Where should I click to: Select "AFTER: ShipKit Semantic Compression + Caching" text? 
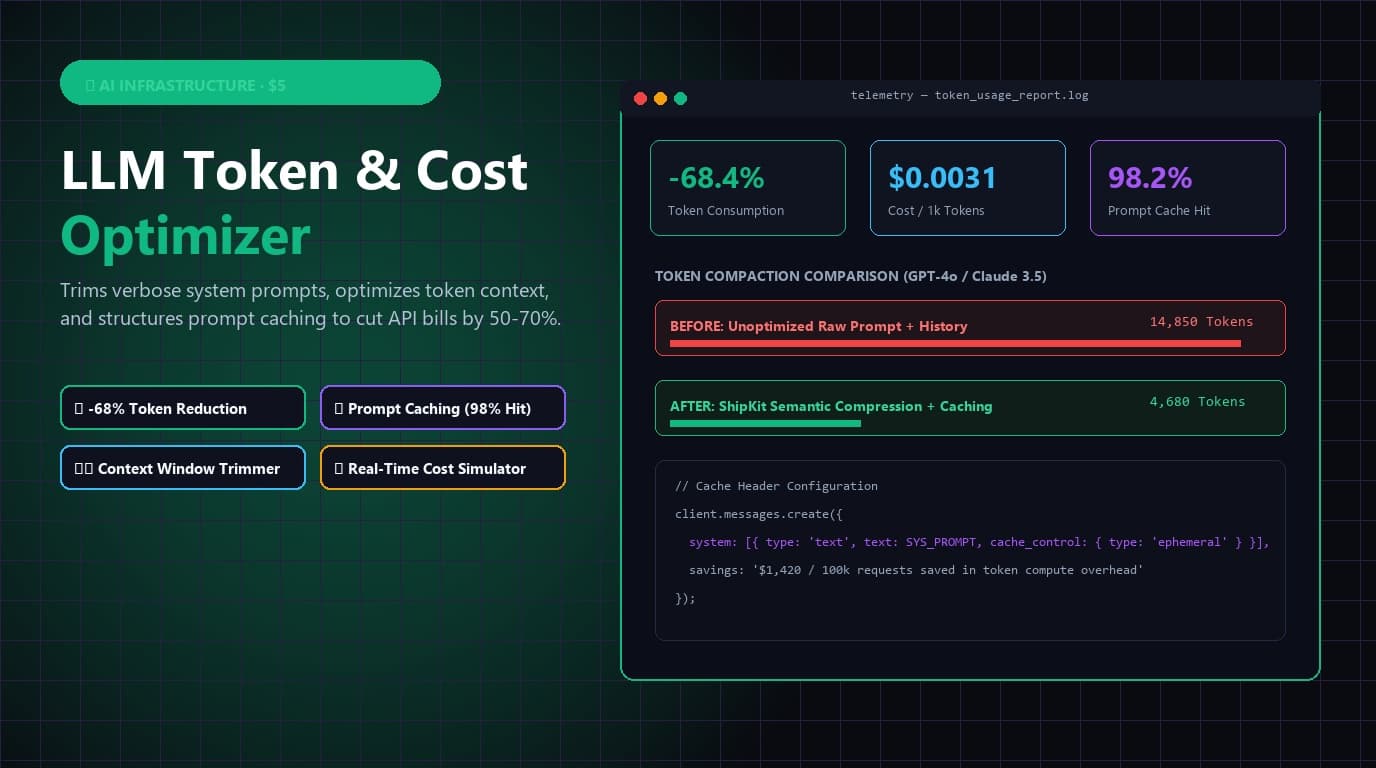click(831, 406)
